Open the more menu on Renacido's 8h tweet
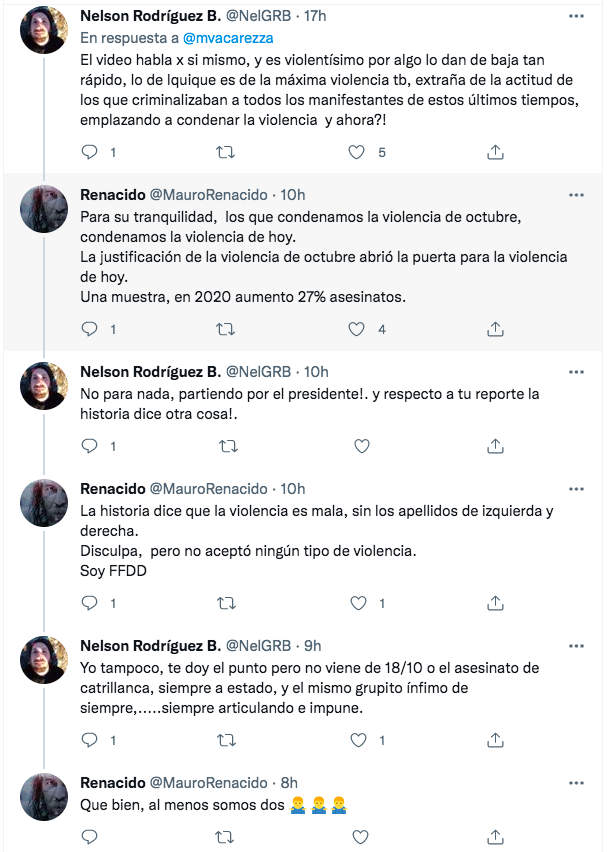 point(576,782)
